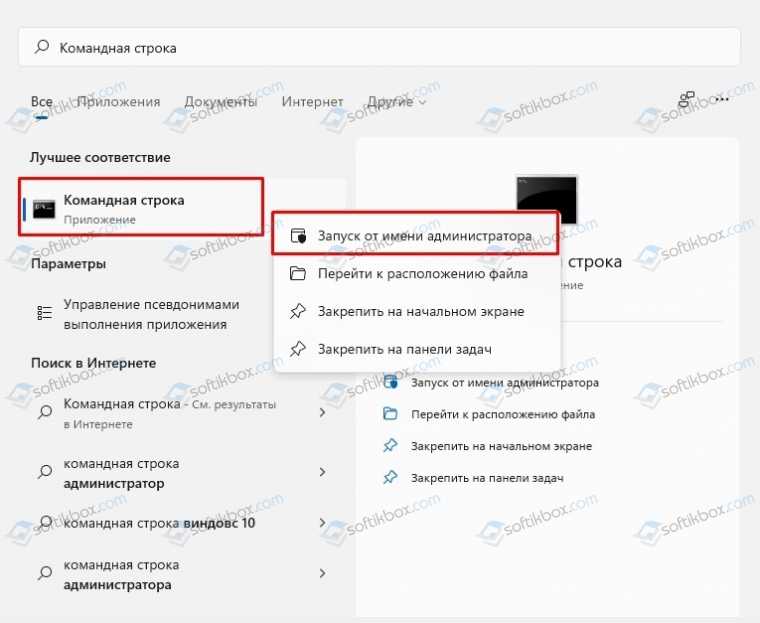Click the pin icon beside начальном экране in context menu
The width and height of the screenshot is (760, 623).
point(298,311)
